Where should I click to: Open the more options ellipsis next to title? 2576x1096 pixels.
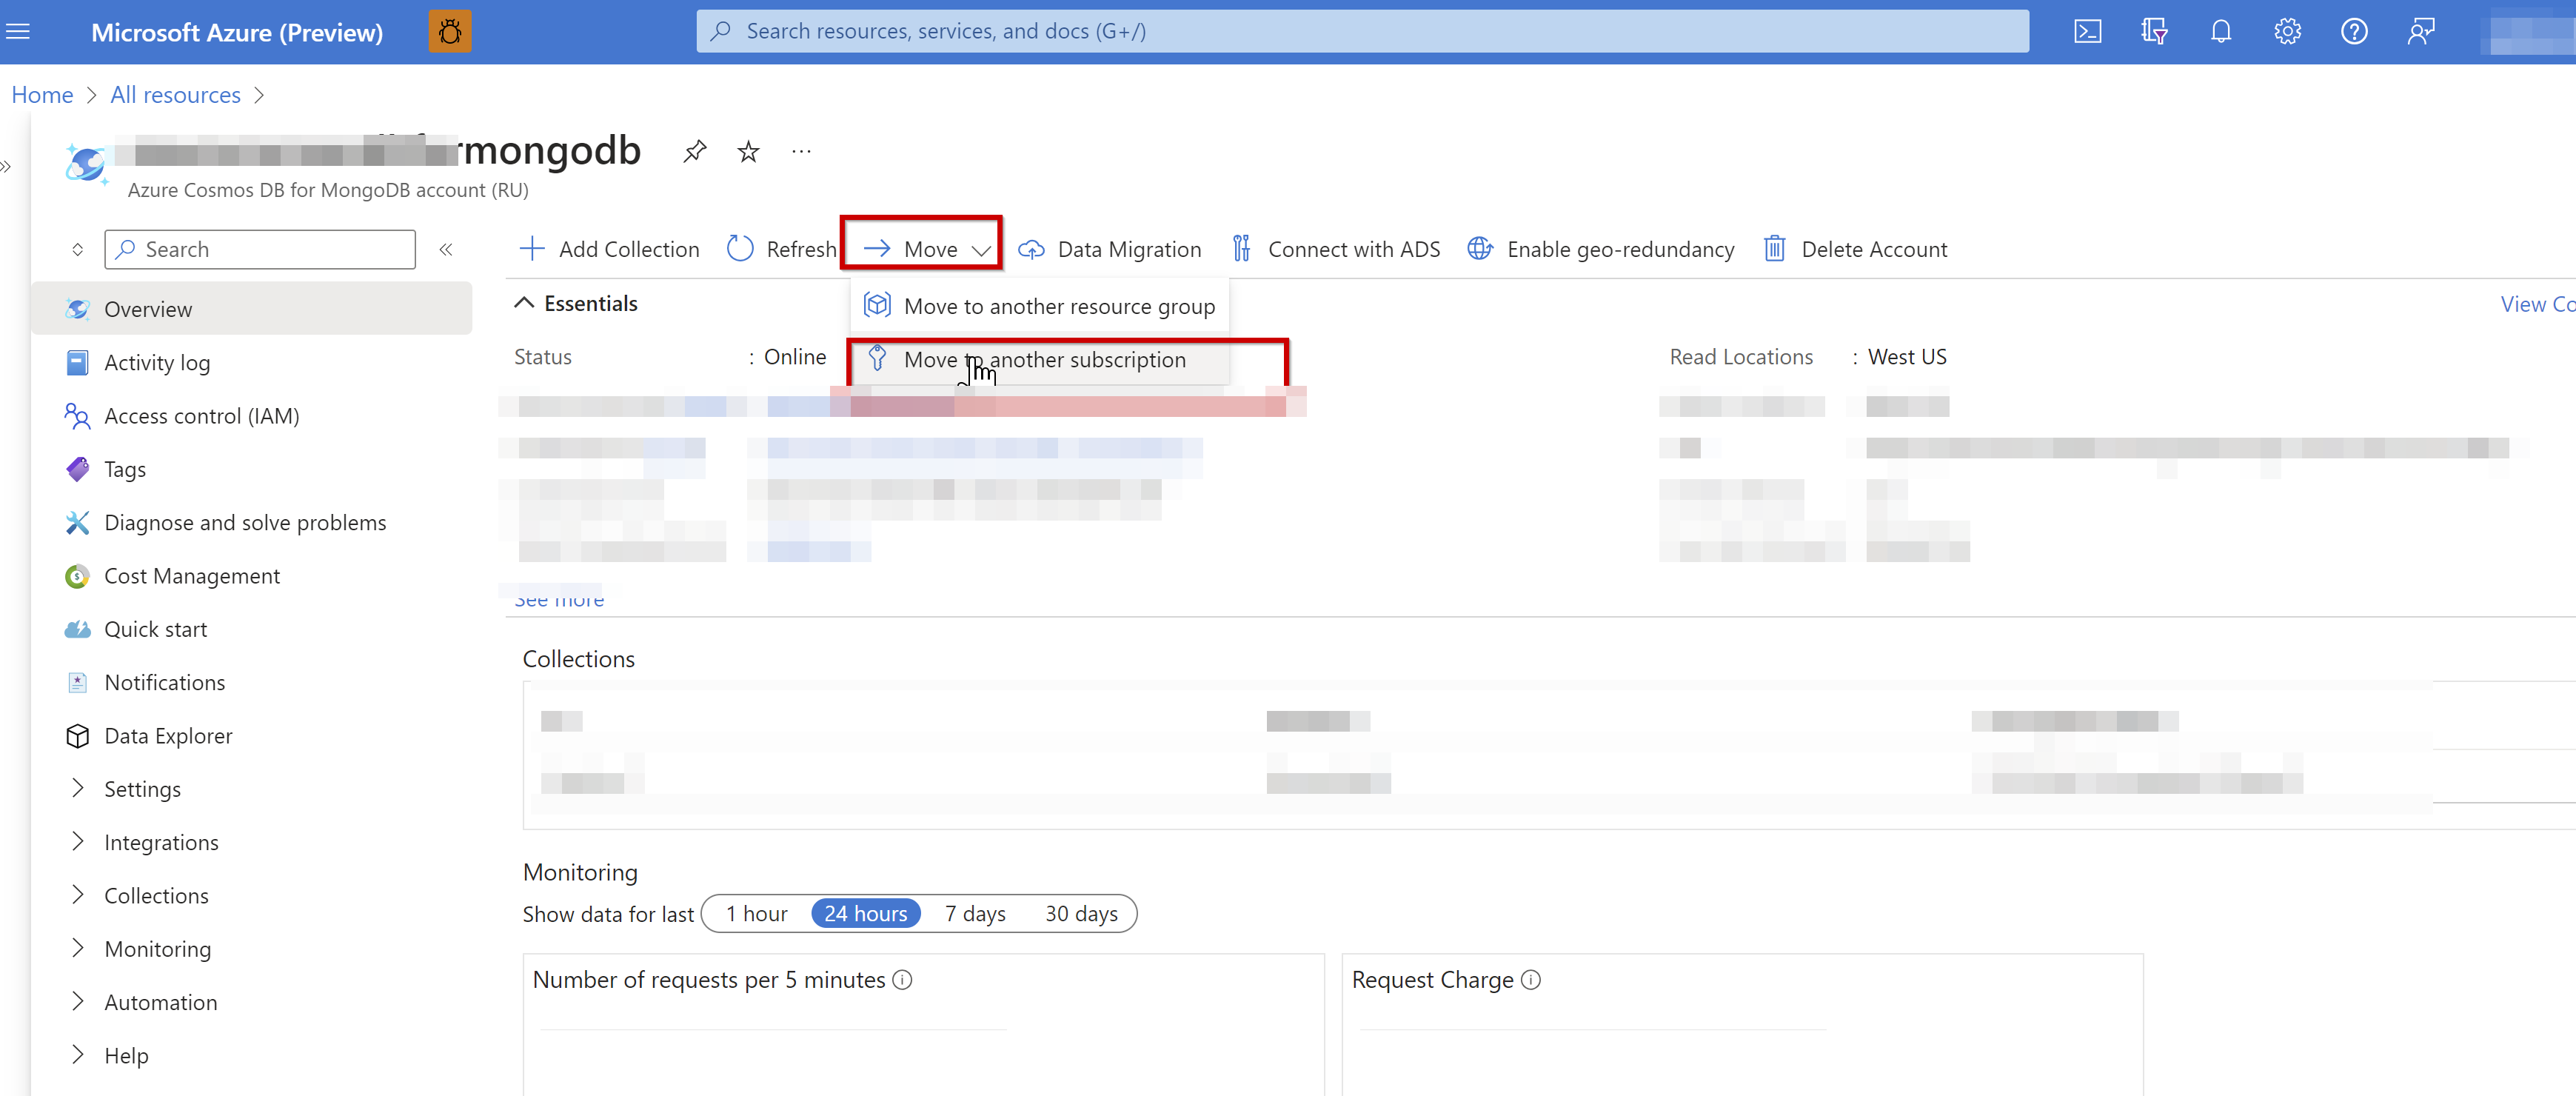coord(801,152)
